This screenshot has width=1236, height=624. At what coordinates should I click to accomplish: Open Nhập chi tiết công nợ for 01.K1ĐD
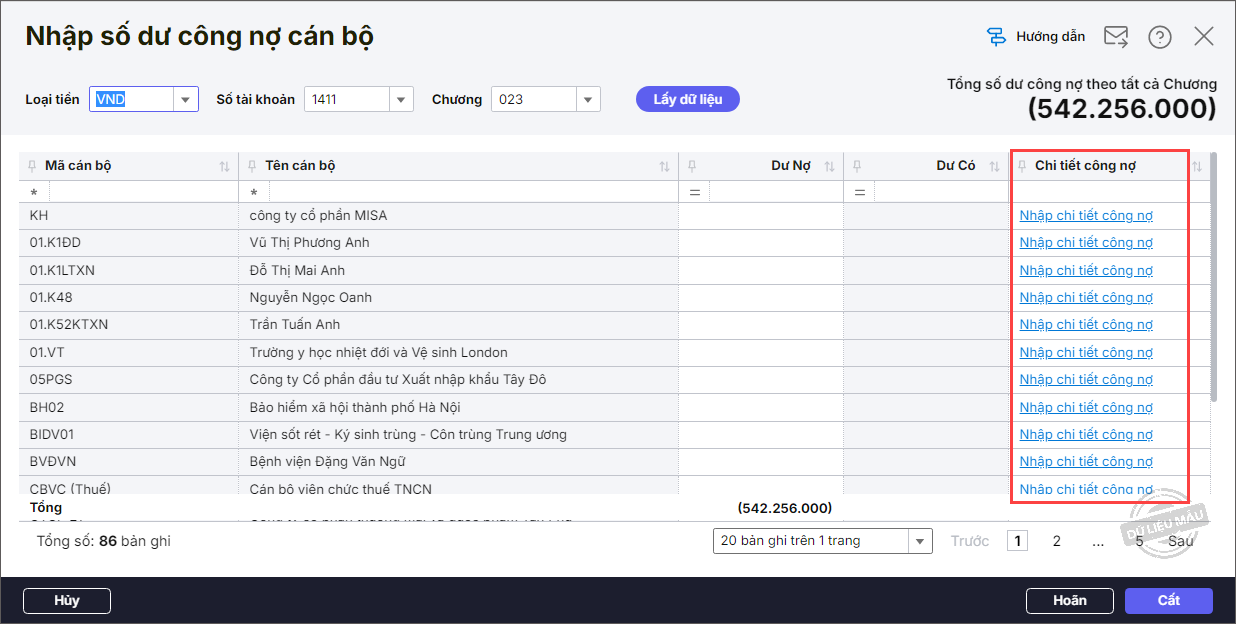click(1086, 242)
